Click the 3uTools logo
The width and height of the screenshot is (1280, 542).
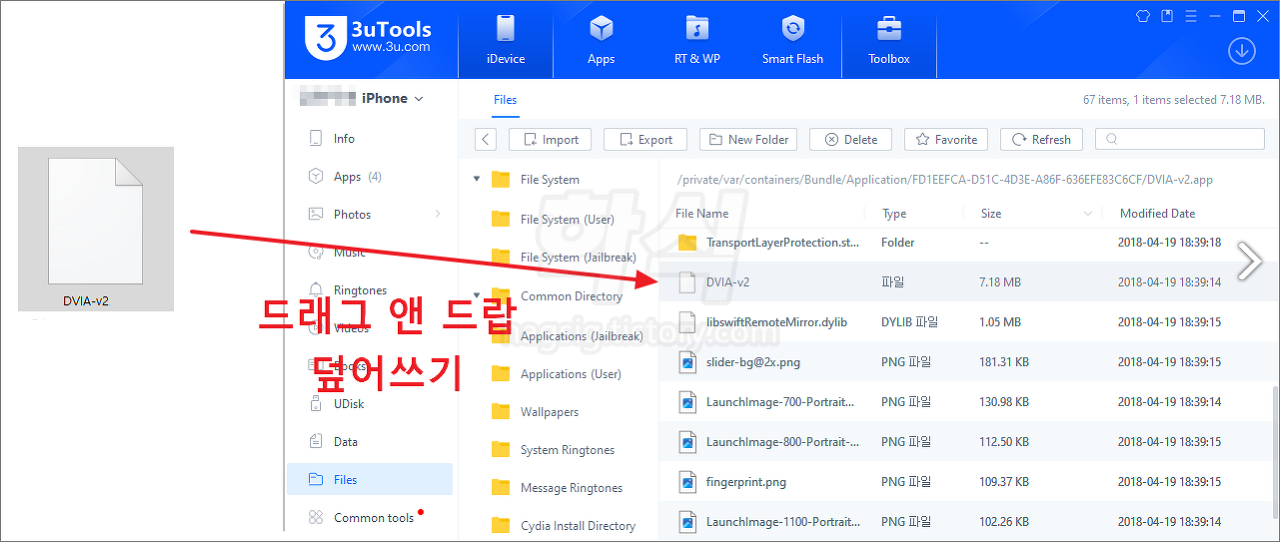368,38
